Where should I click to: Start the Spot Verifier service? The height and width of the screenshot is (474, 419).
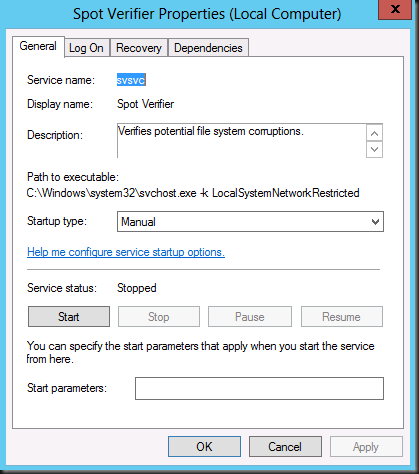[x=69, y=317]
